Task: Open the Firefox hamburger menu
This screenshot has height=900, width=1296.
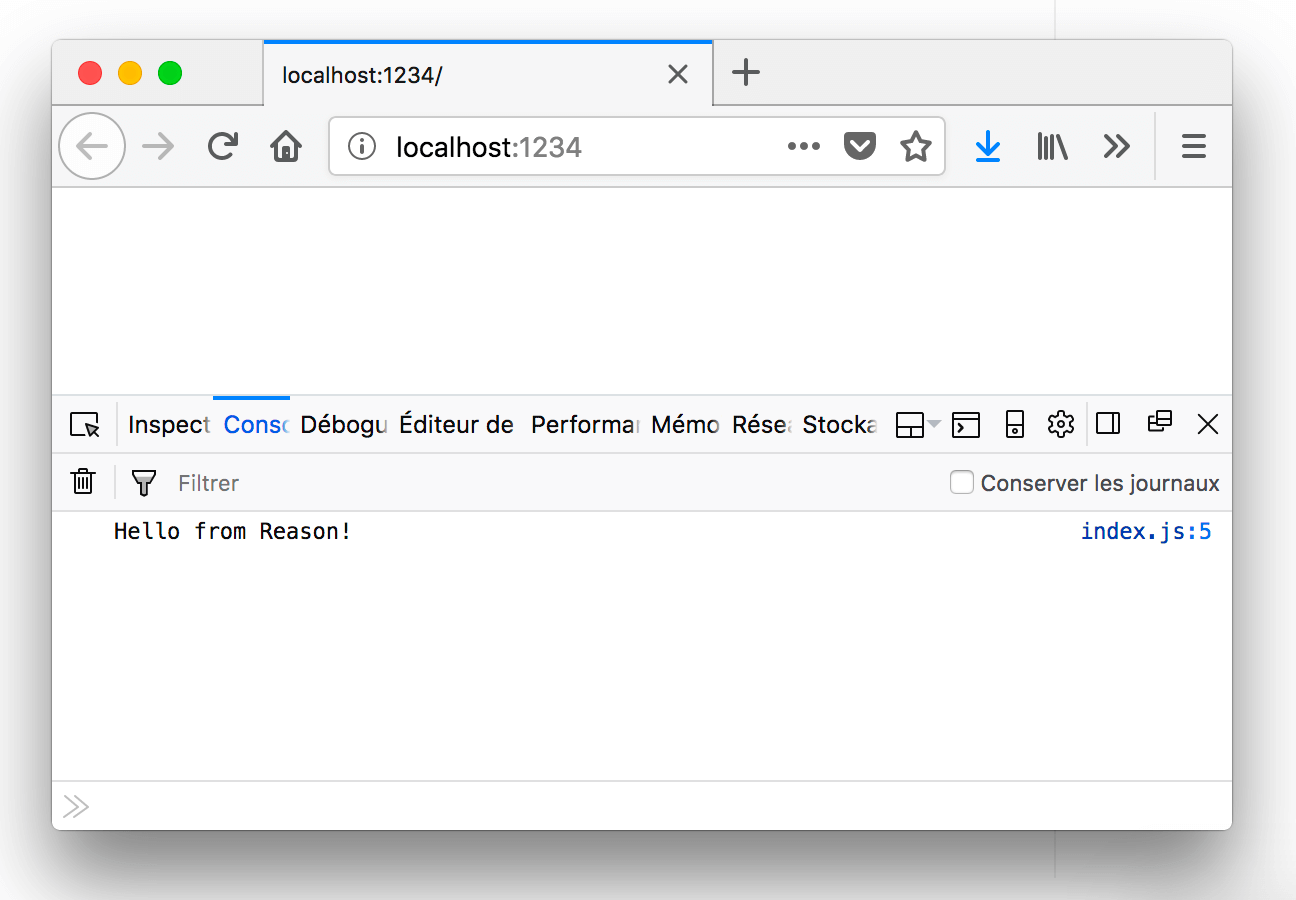Action: (x=1193, y=147)
